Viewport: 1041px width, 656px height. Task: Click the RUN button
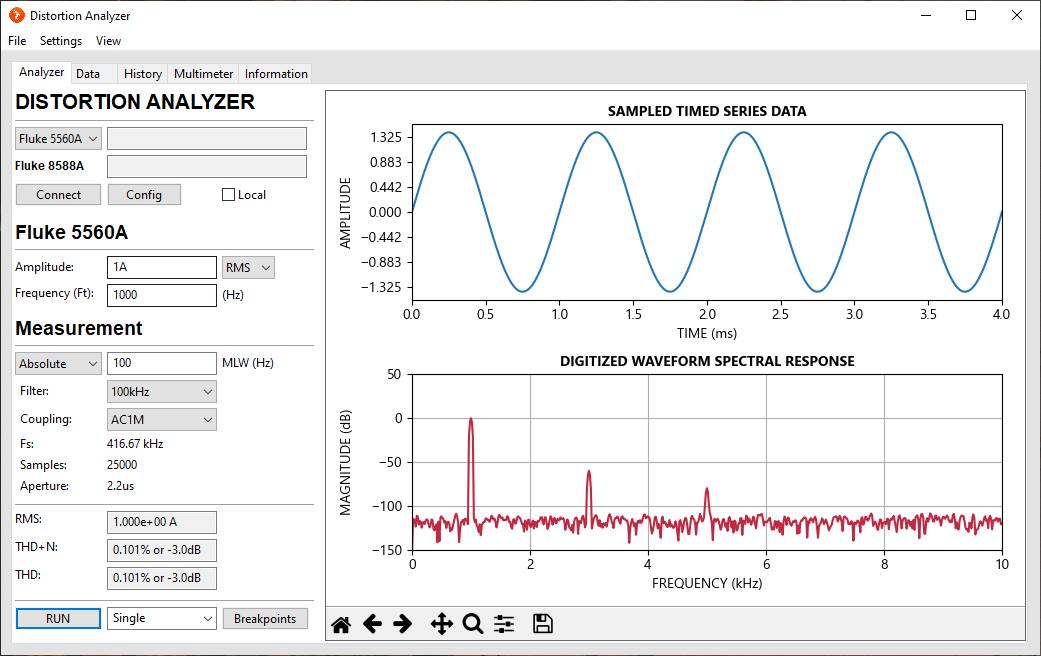58,618
